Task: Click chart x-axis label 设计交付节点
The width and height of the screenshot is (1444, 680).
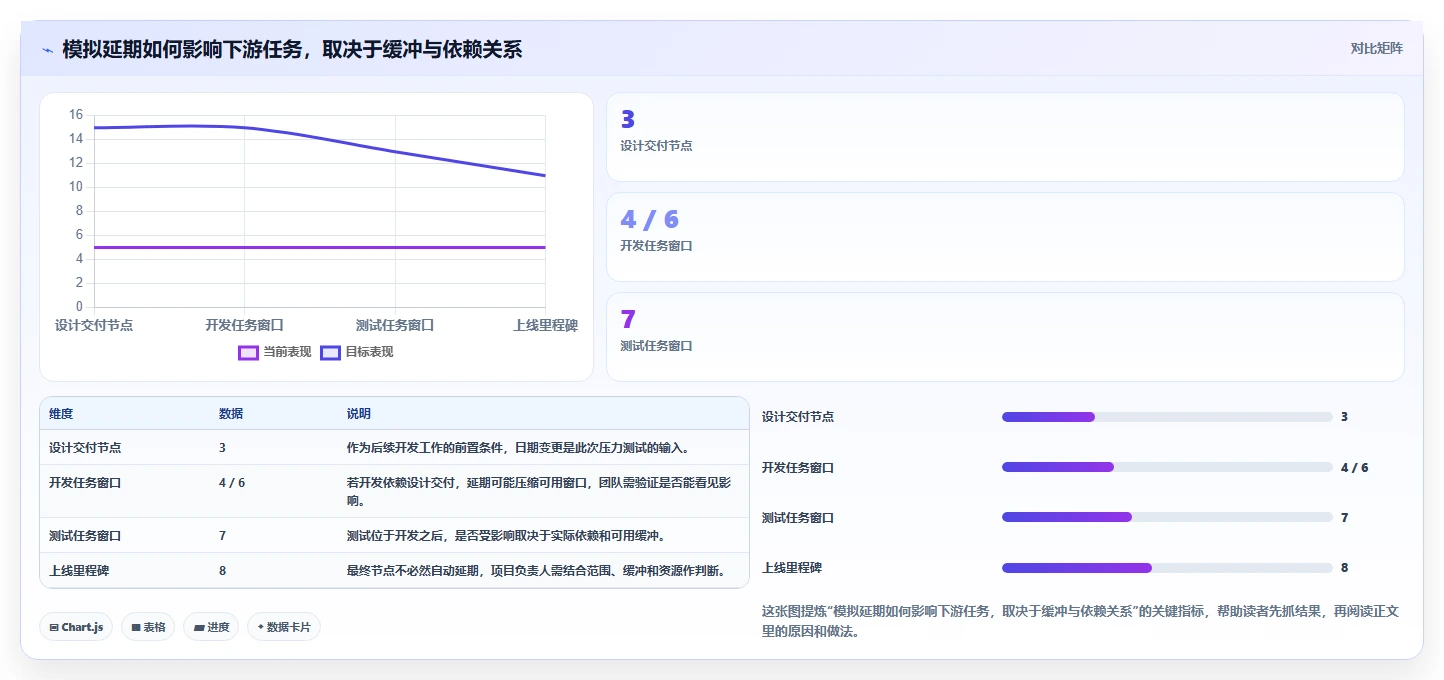Action: 94,325
